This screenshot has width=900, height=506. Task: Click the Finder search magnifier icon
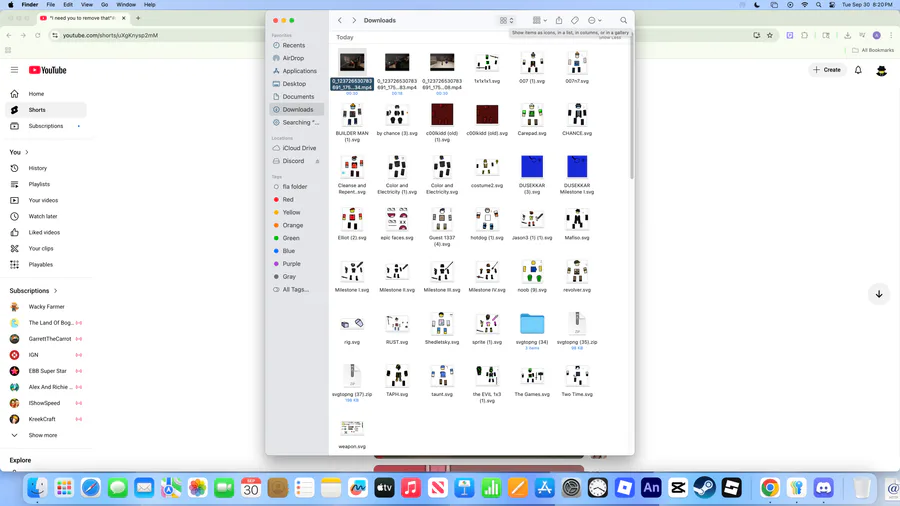[x=623, y=20]
